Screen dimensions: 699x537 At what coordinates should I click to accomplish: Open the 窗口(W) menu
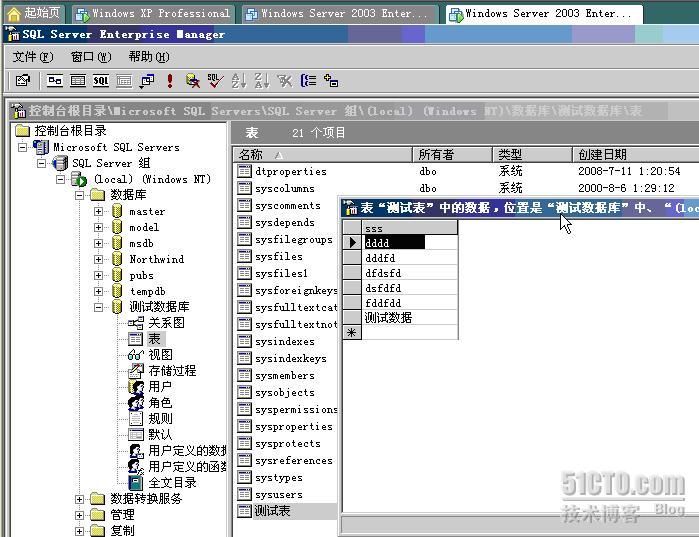click(x=91, y=57)
